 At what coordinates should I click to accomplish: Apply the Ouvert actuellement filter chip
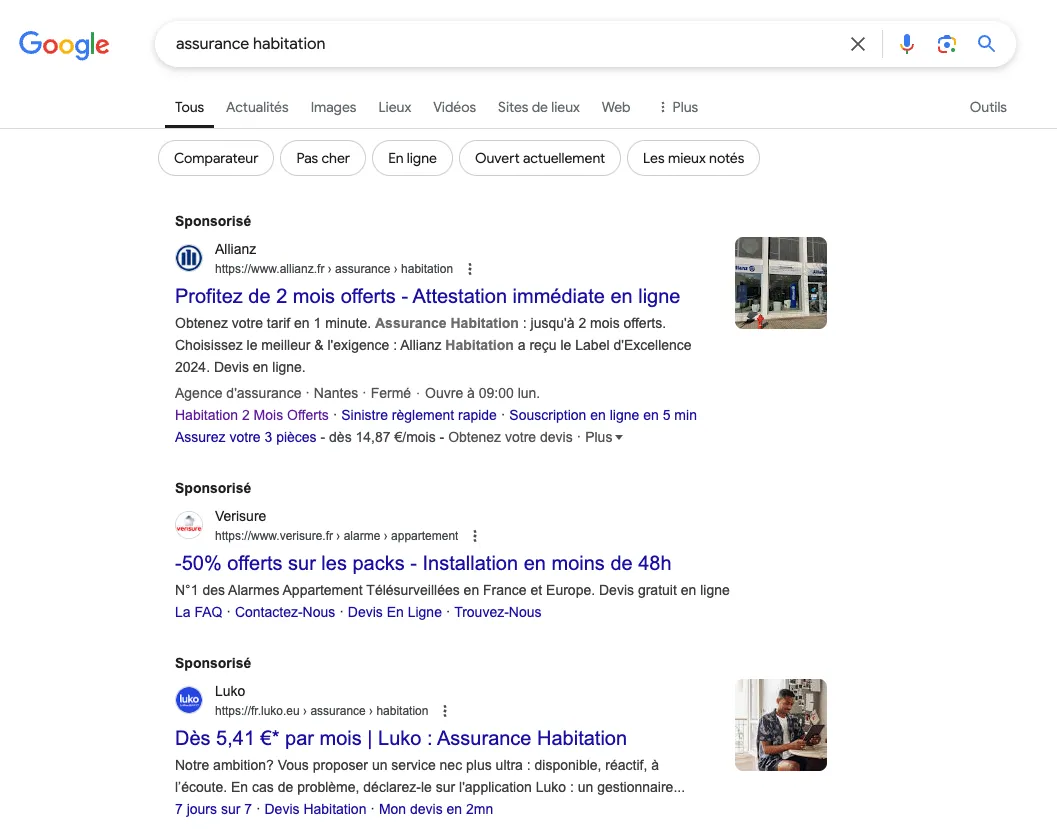tap(539, 158)
